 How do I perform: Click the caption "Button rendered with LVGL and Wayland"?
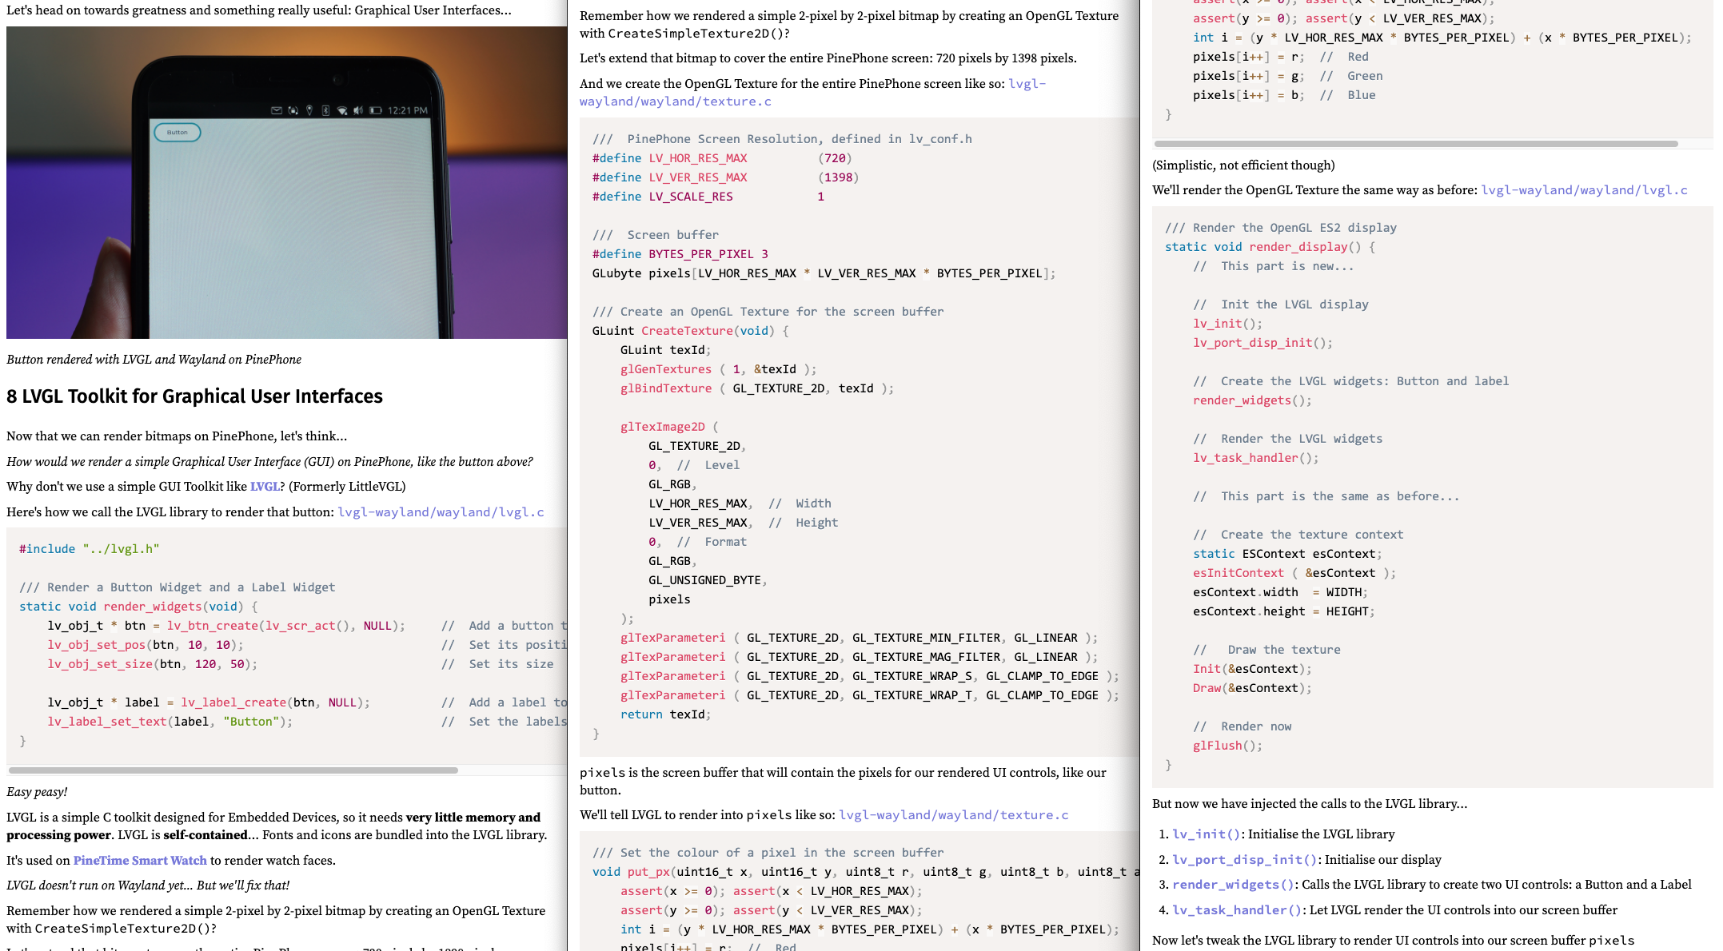pos(154,360)
